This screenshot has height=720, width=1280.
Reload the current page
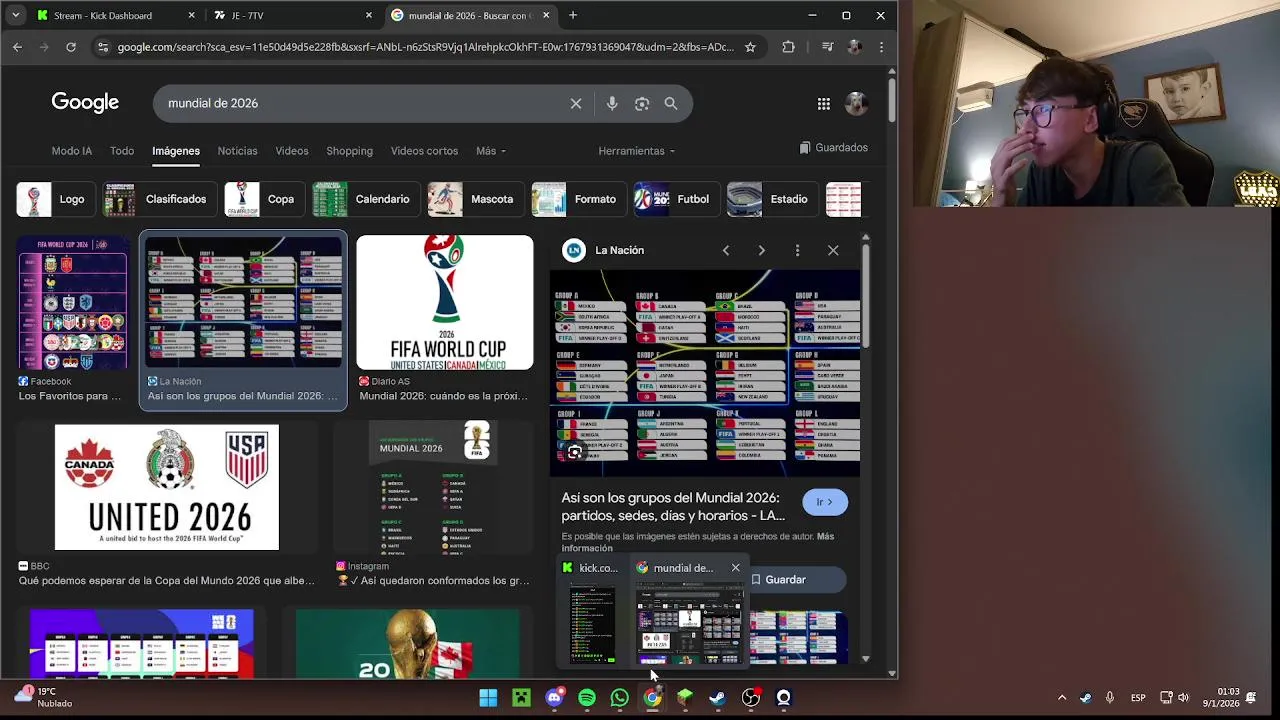[x=71, y=46]
